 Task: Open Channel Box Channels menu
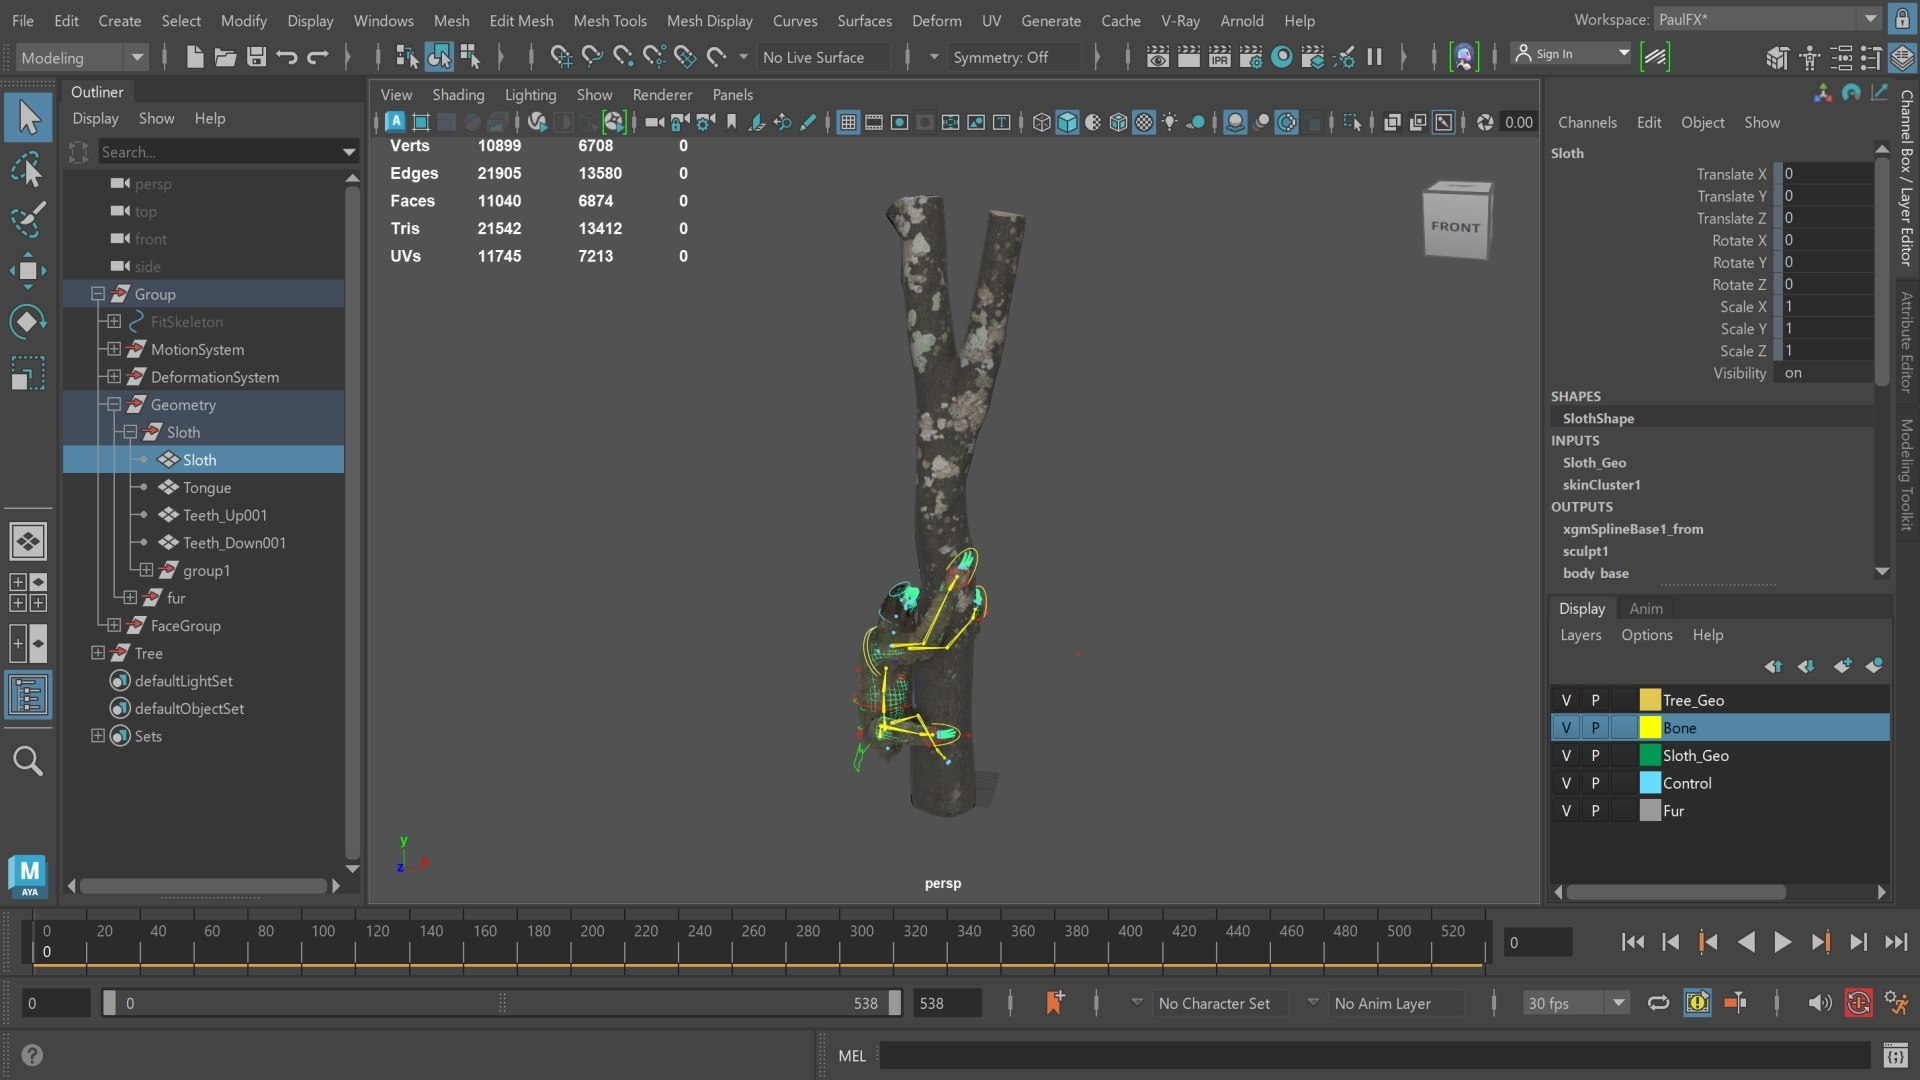[x=1587, y=122]
